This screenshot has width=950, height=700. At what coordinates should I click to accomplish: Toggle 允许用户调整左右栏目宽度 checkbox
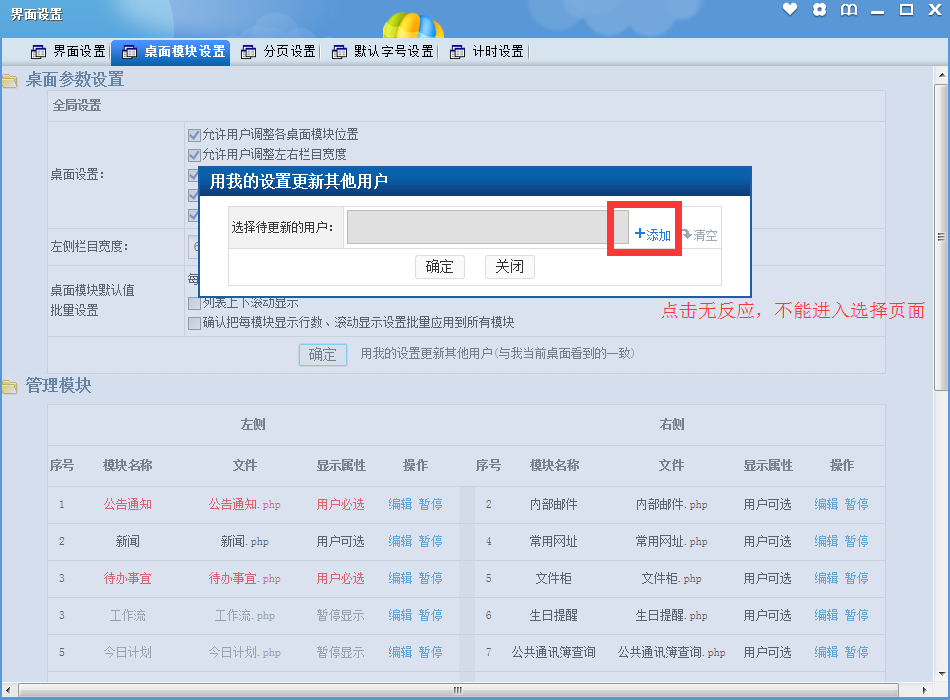[x=194, y=155]
